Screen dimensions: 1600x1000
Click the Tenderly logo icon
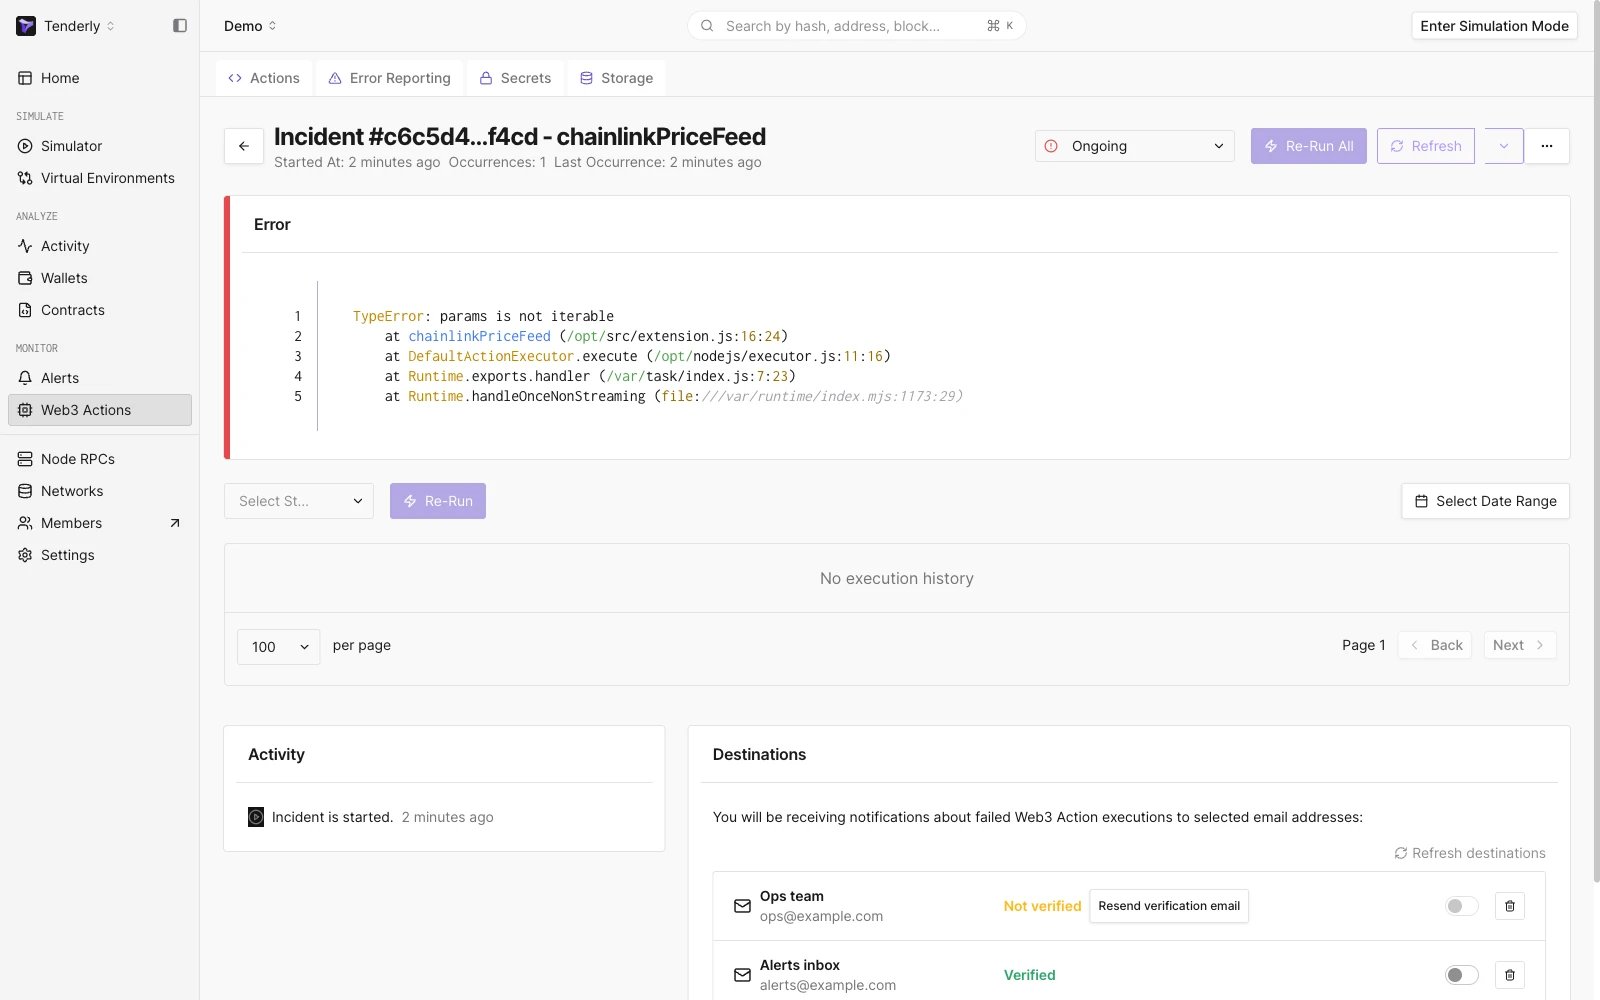[x=26, y=26]
